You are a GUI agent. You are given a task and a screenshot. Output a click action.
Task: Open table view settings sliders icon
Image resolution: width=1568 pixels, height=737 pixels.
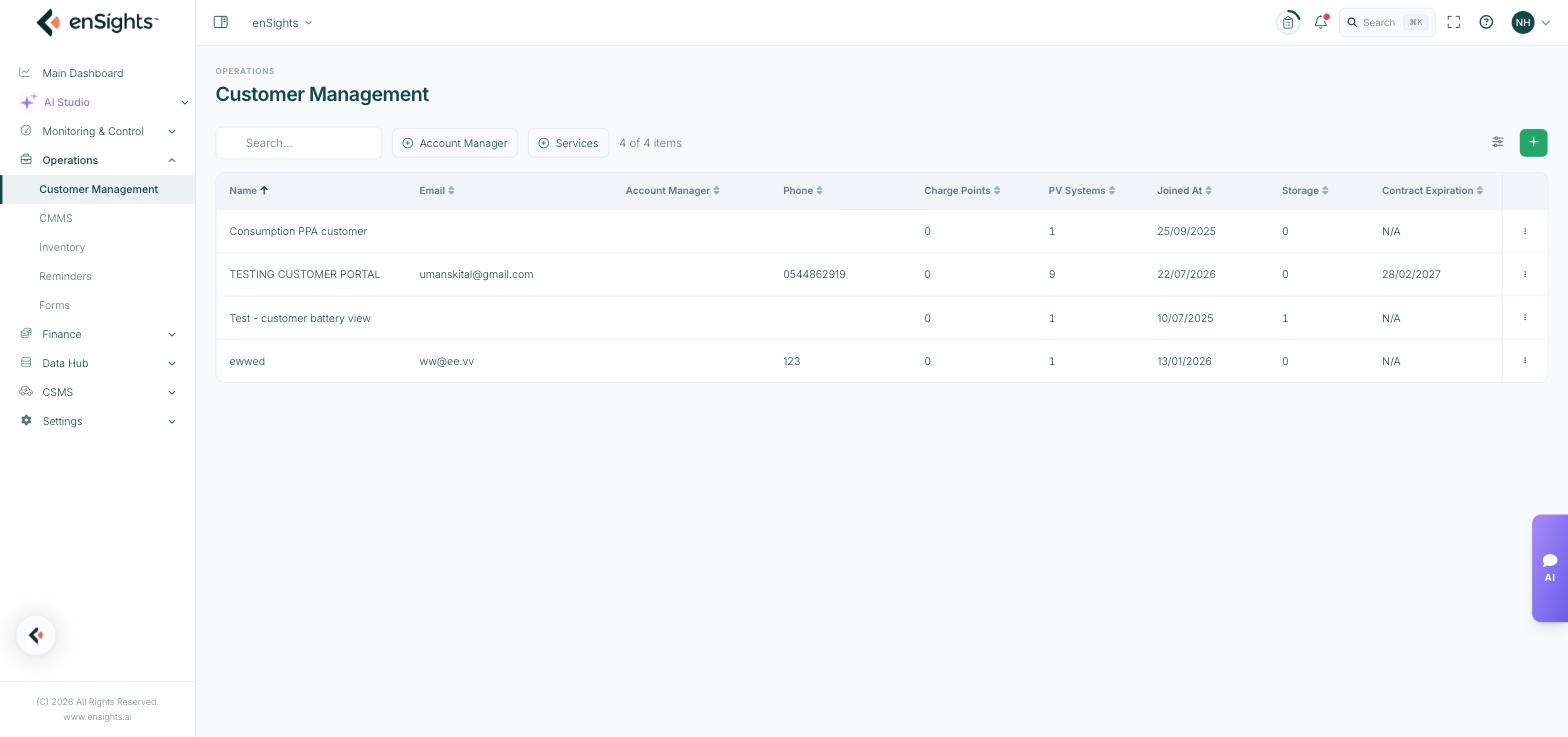(x=1498, y=142)
